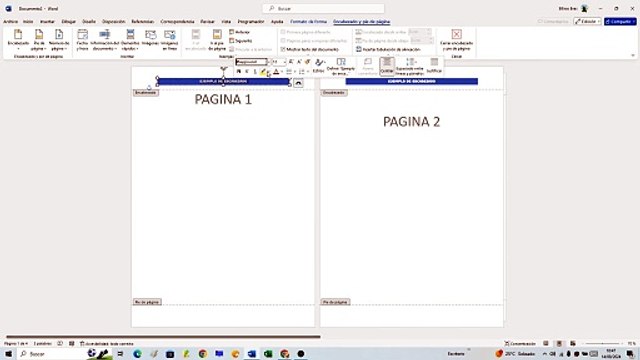The width and height of the screenshot is (640, 360).
Task: Switch to the Diseño tab
Action: (89, 22)
